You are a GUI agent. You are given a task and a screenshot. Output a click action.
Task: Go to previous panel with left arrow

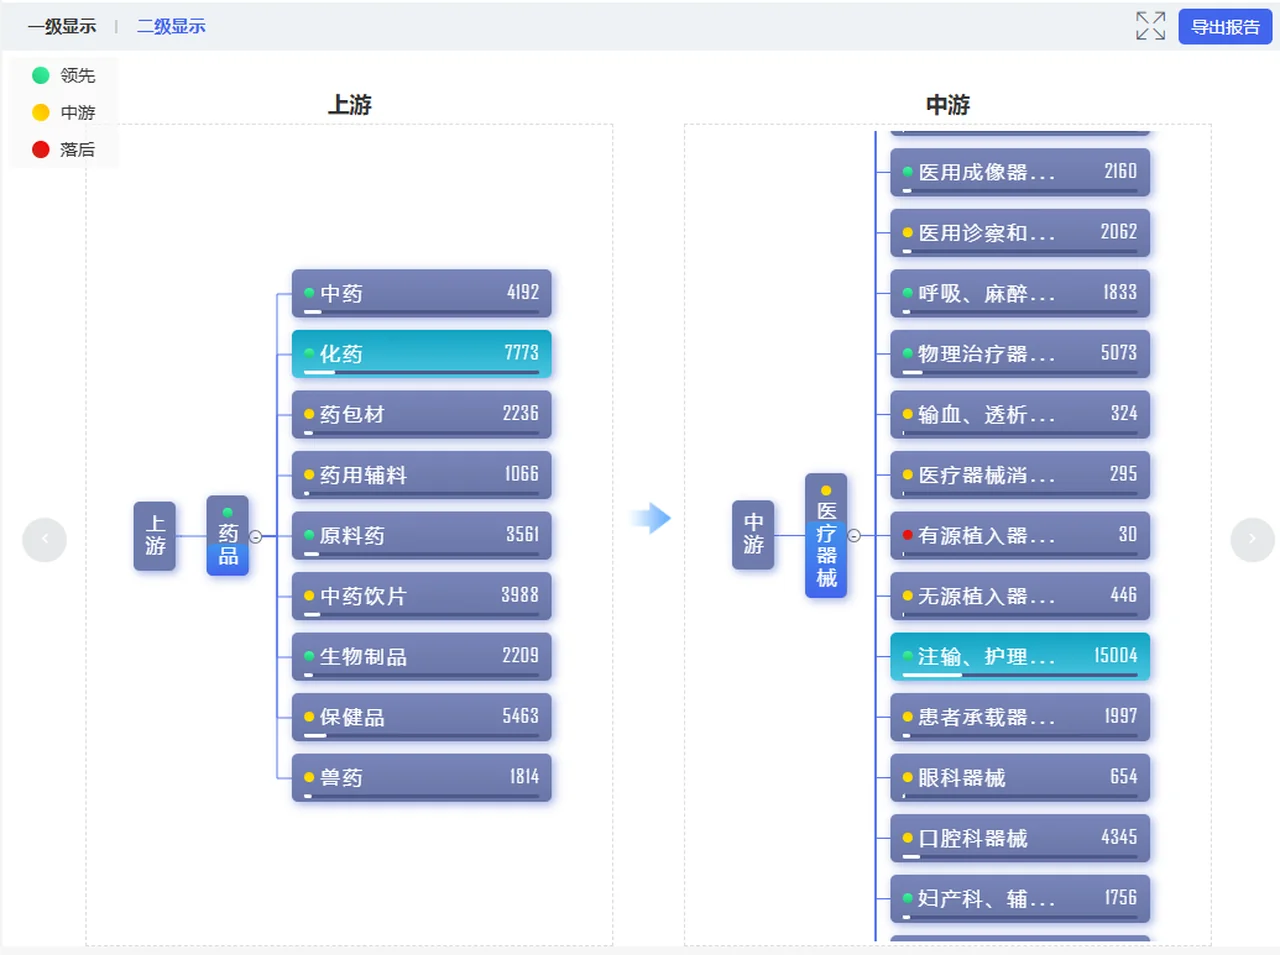click(44, 540)
